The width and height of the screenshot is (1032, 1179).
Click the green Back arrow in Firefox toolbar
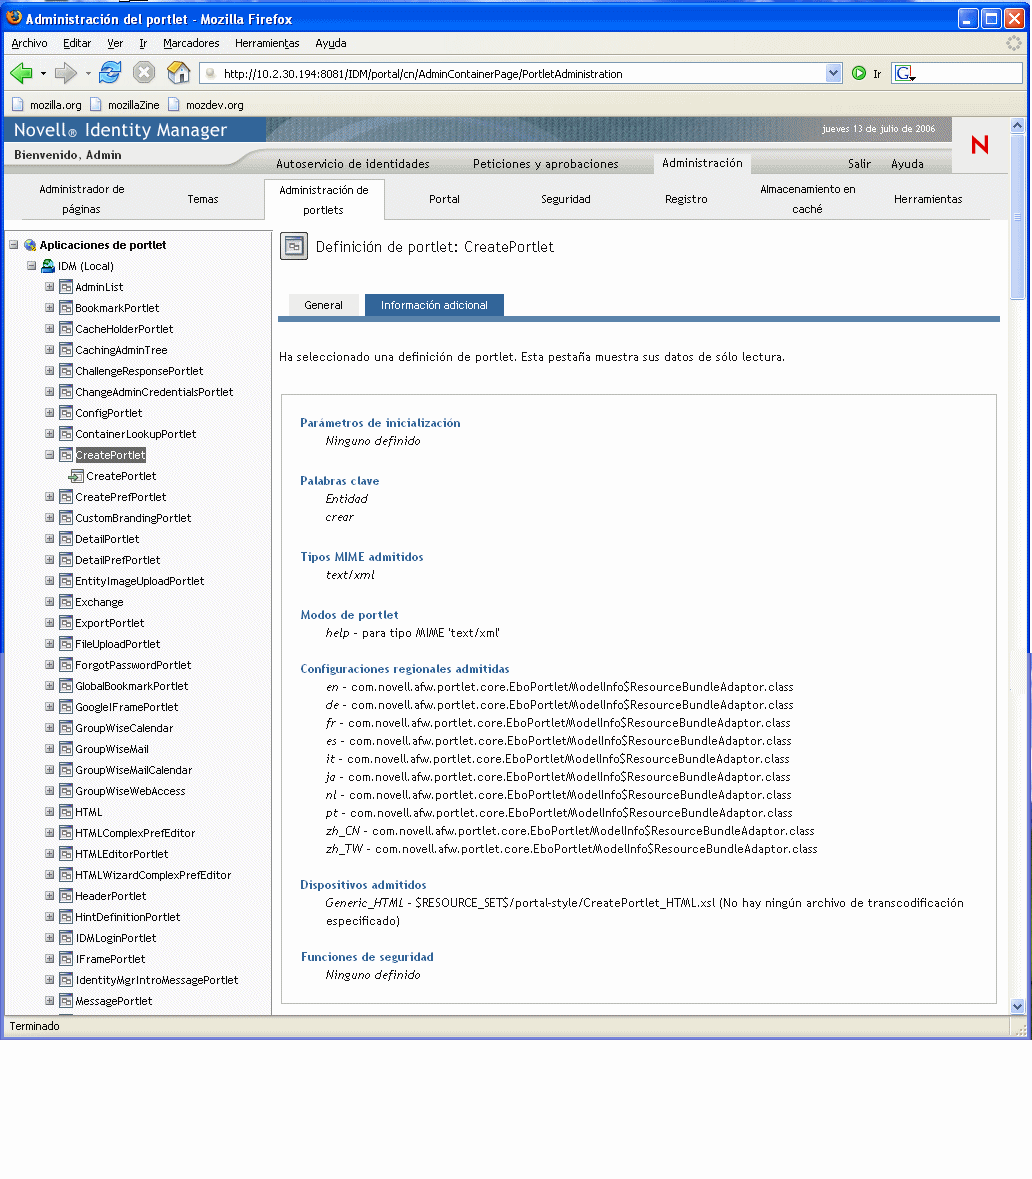tap(21, 73)
